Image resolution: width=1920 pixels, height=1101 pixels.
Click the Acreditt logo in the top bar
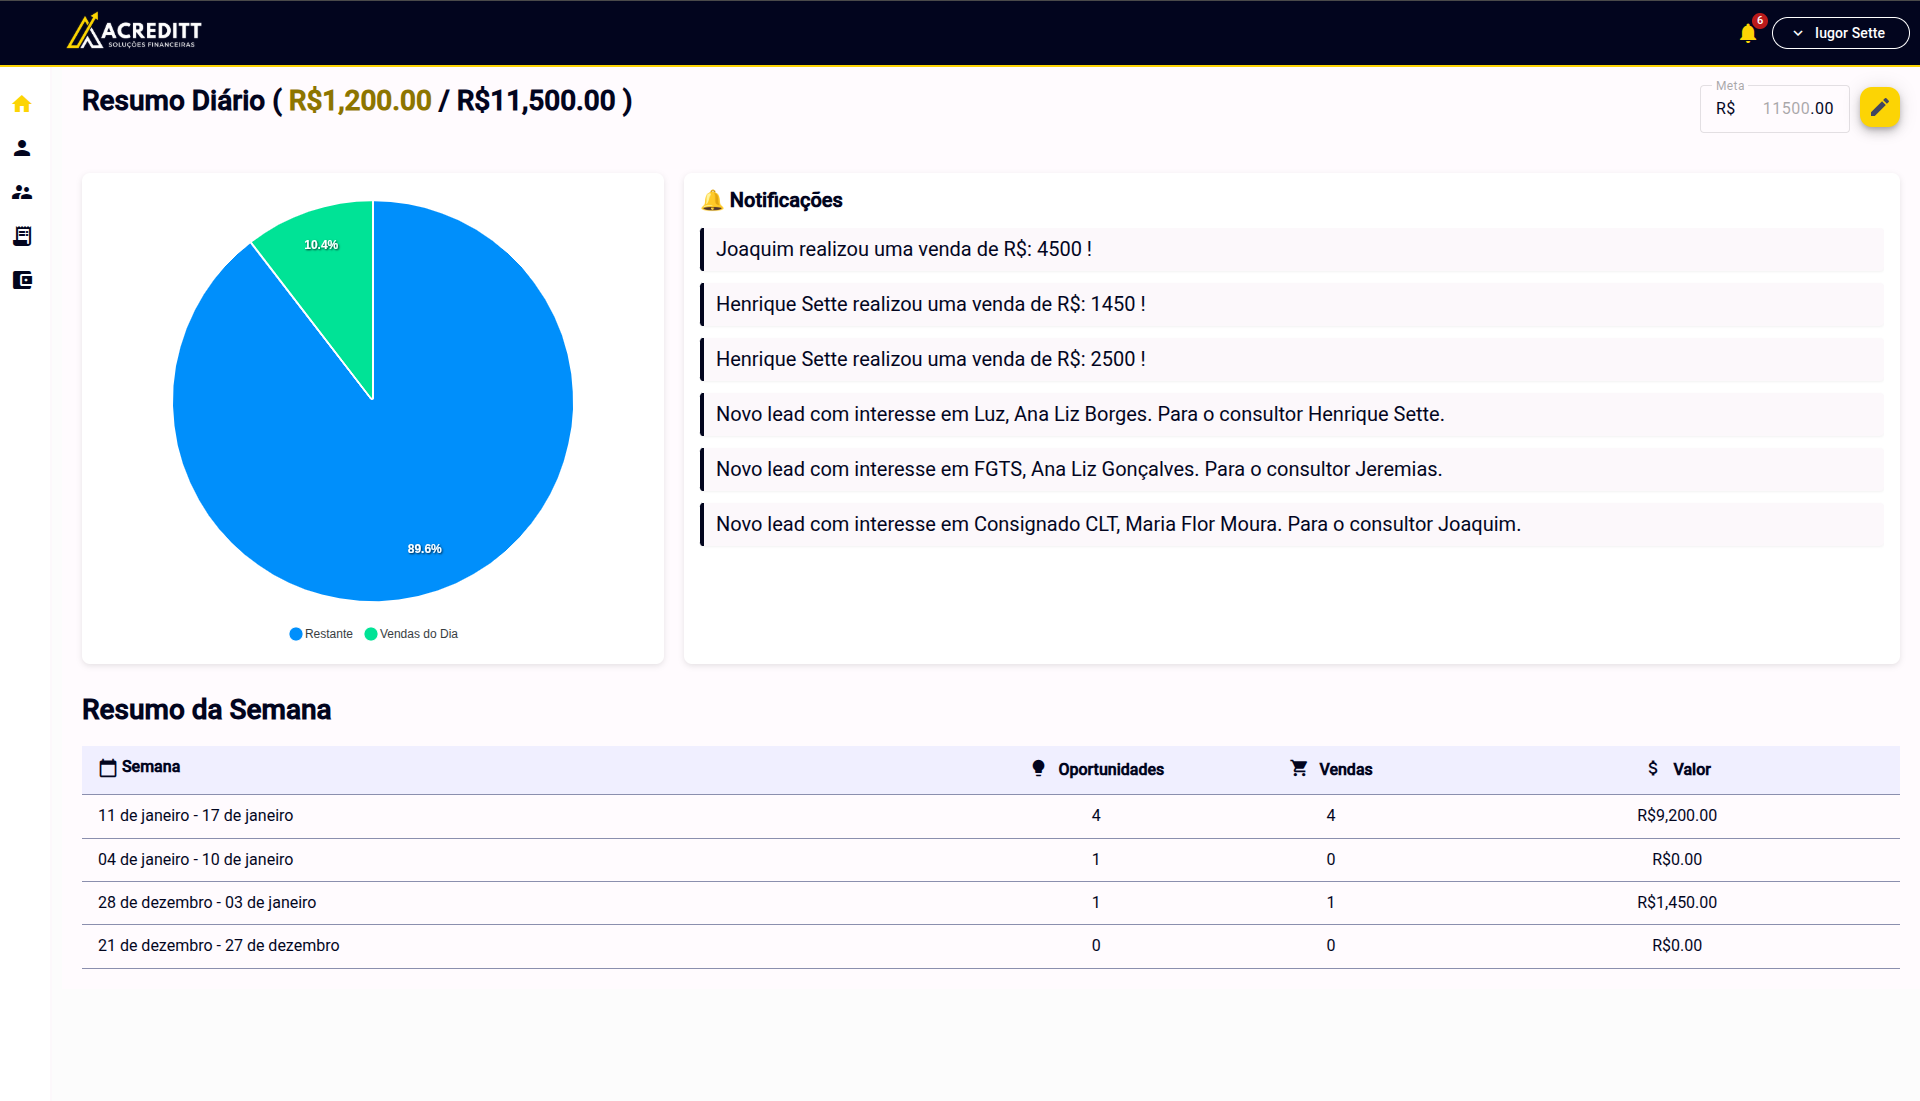pyautogui.click(x=133, y=31)
